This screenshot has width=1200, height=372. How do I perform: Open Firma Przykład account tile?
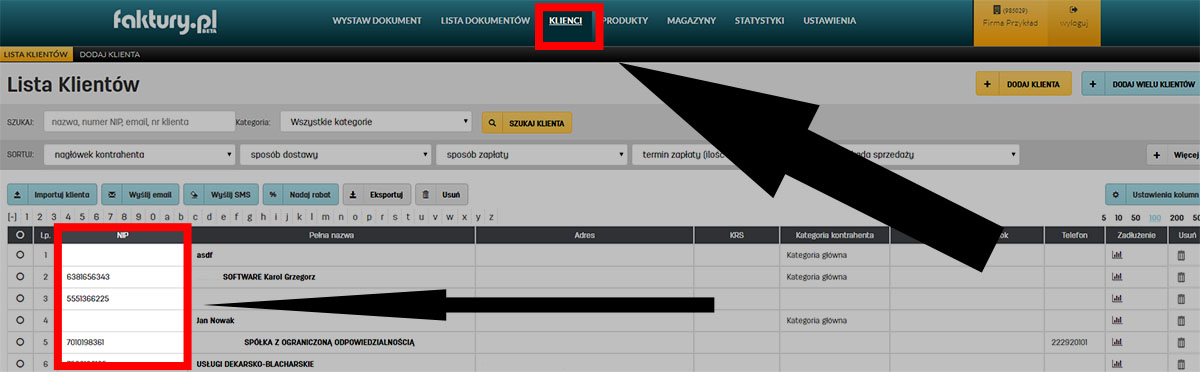(1010, 23)
